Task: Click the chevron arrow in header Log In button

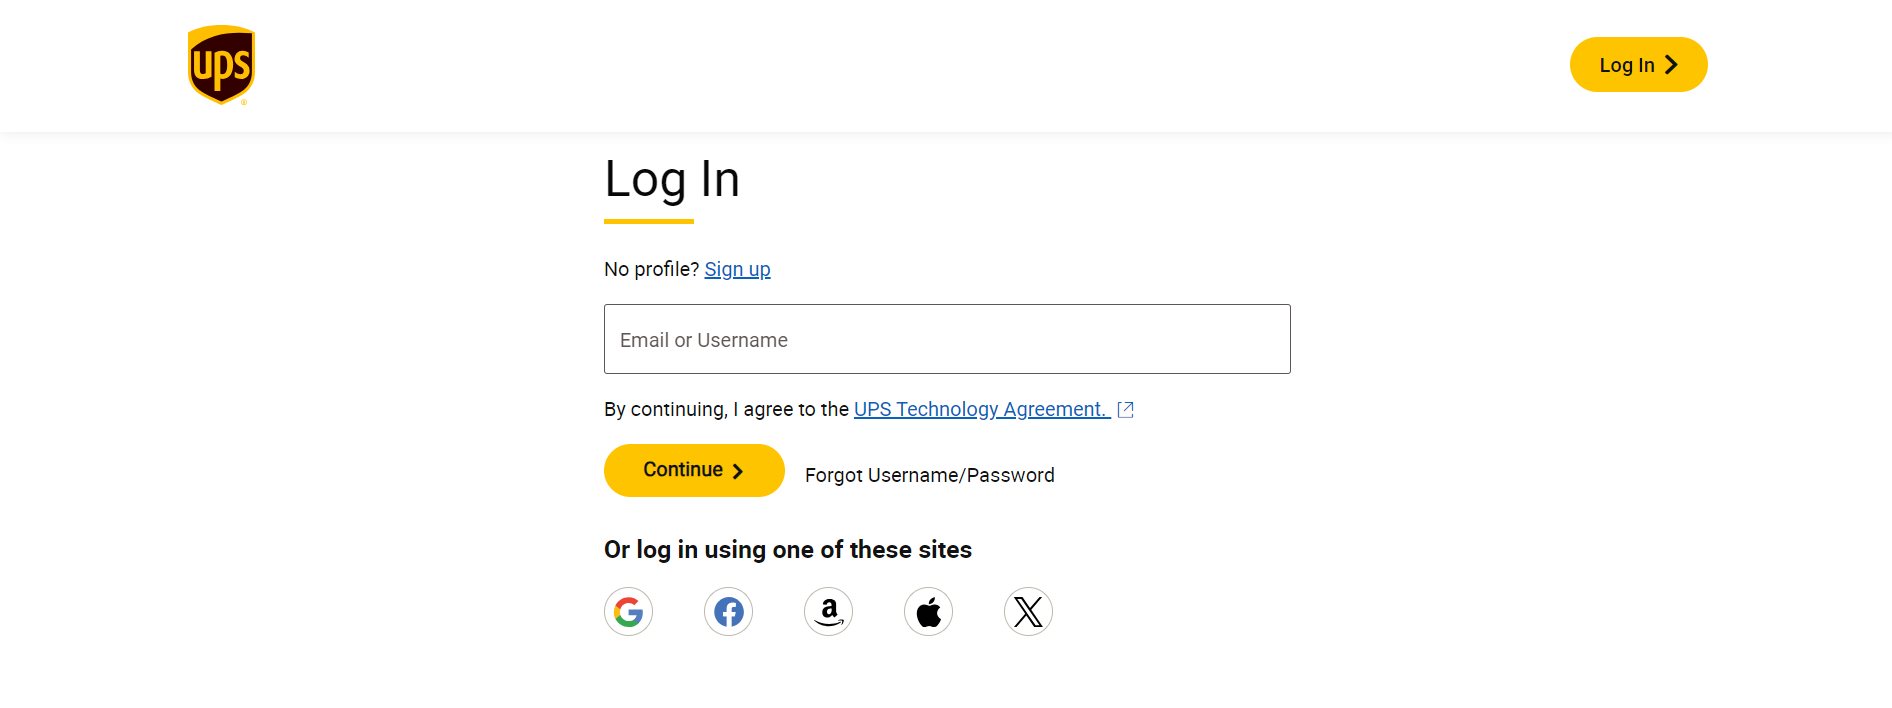Action: [x=1671, y=65]
